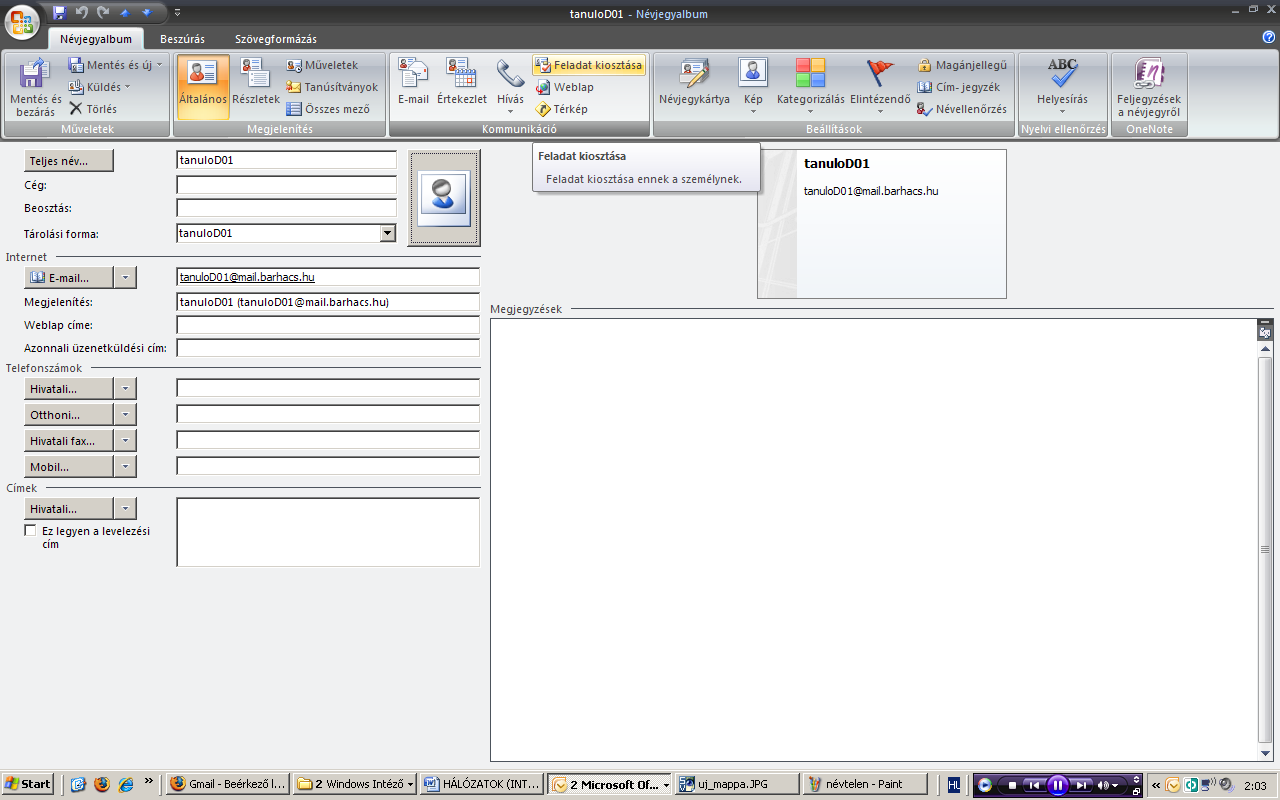Click Undo in quick access toolbar
Viewport: 1280px width, 800px height.
pyautogui.click(x=81, y=12)
